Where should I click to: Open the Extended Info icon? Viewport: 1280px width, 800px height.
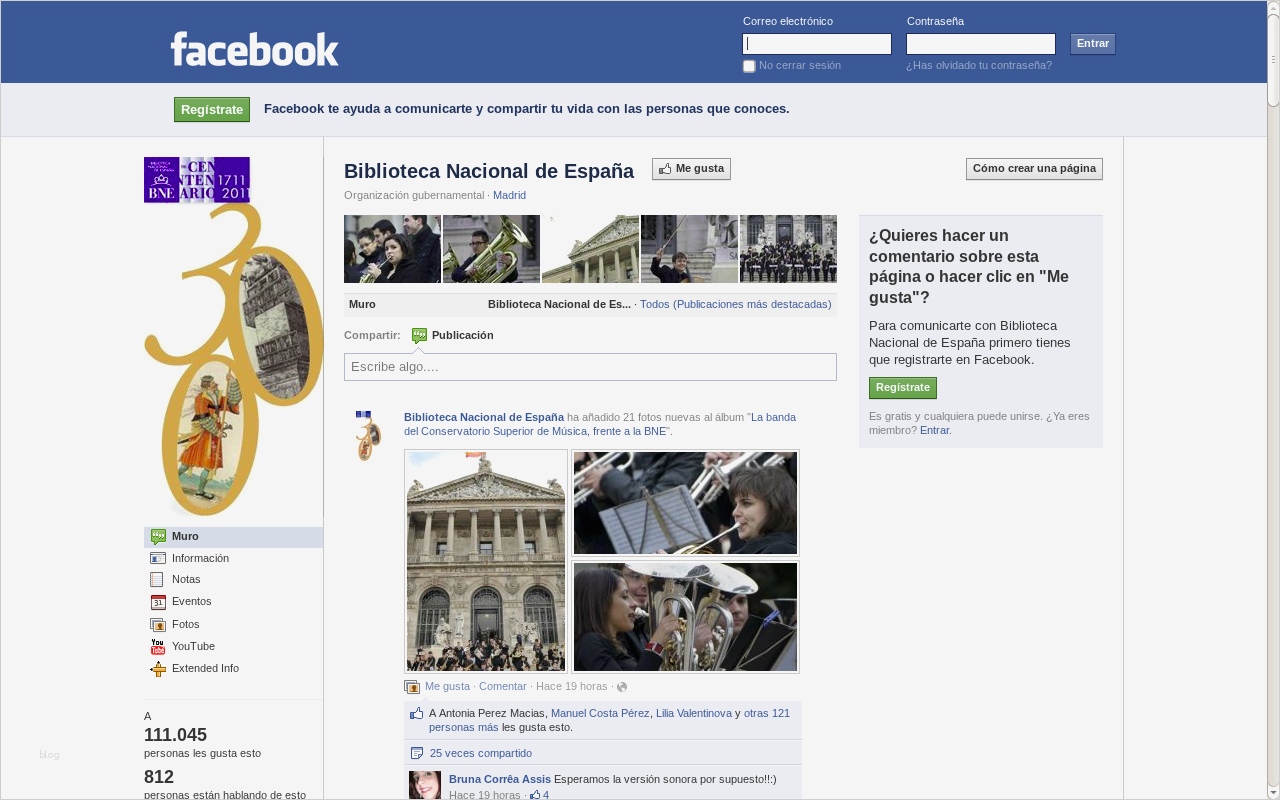click(x=158, y=669)
